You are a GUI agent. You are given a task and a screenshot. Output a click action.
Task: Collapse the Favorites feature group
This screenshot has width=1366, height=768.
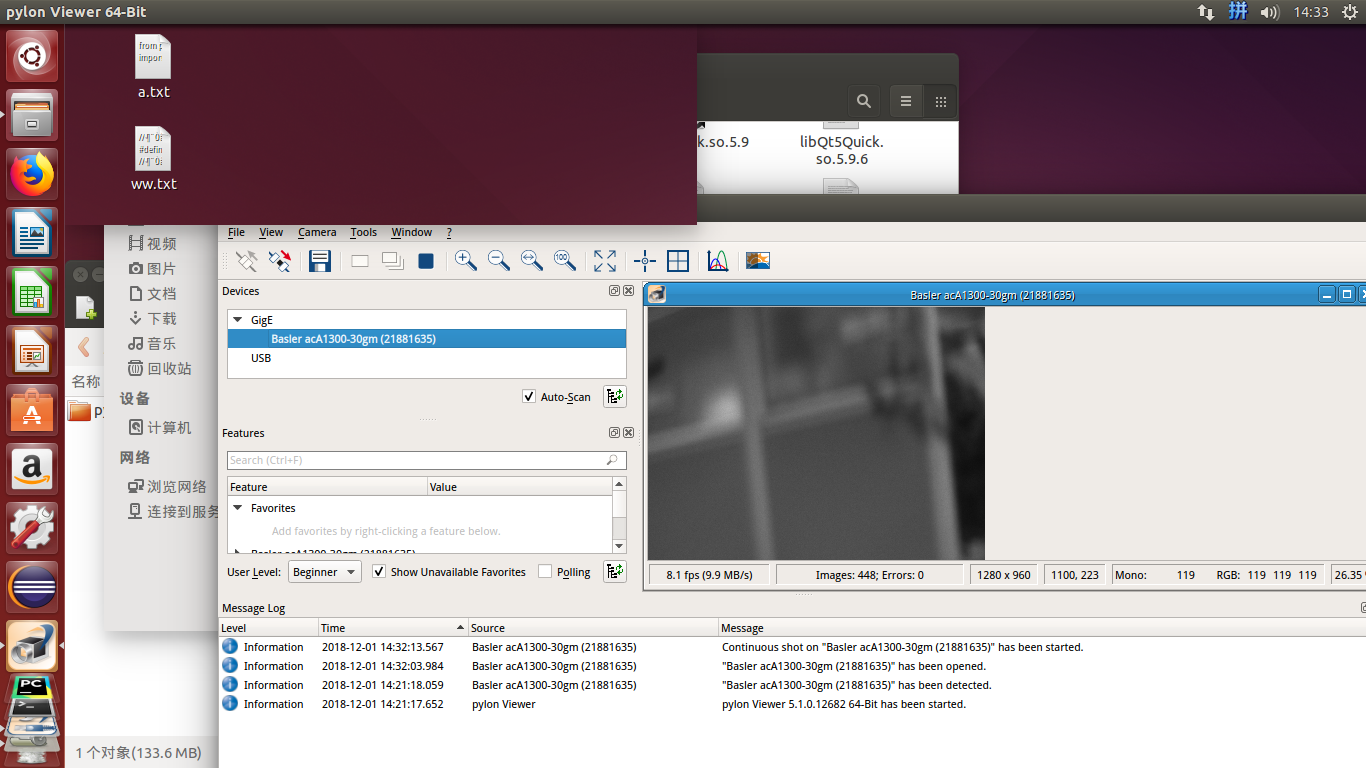point(238,508)
